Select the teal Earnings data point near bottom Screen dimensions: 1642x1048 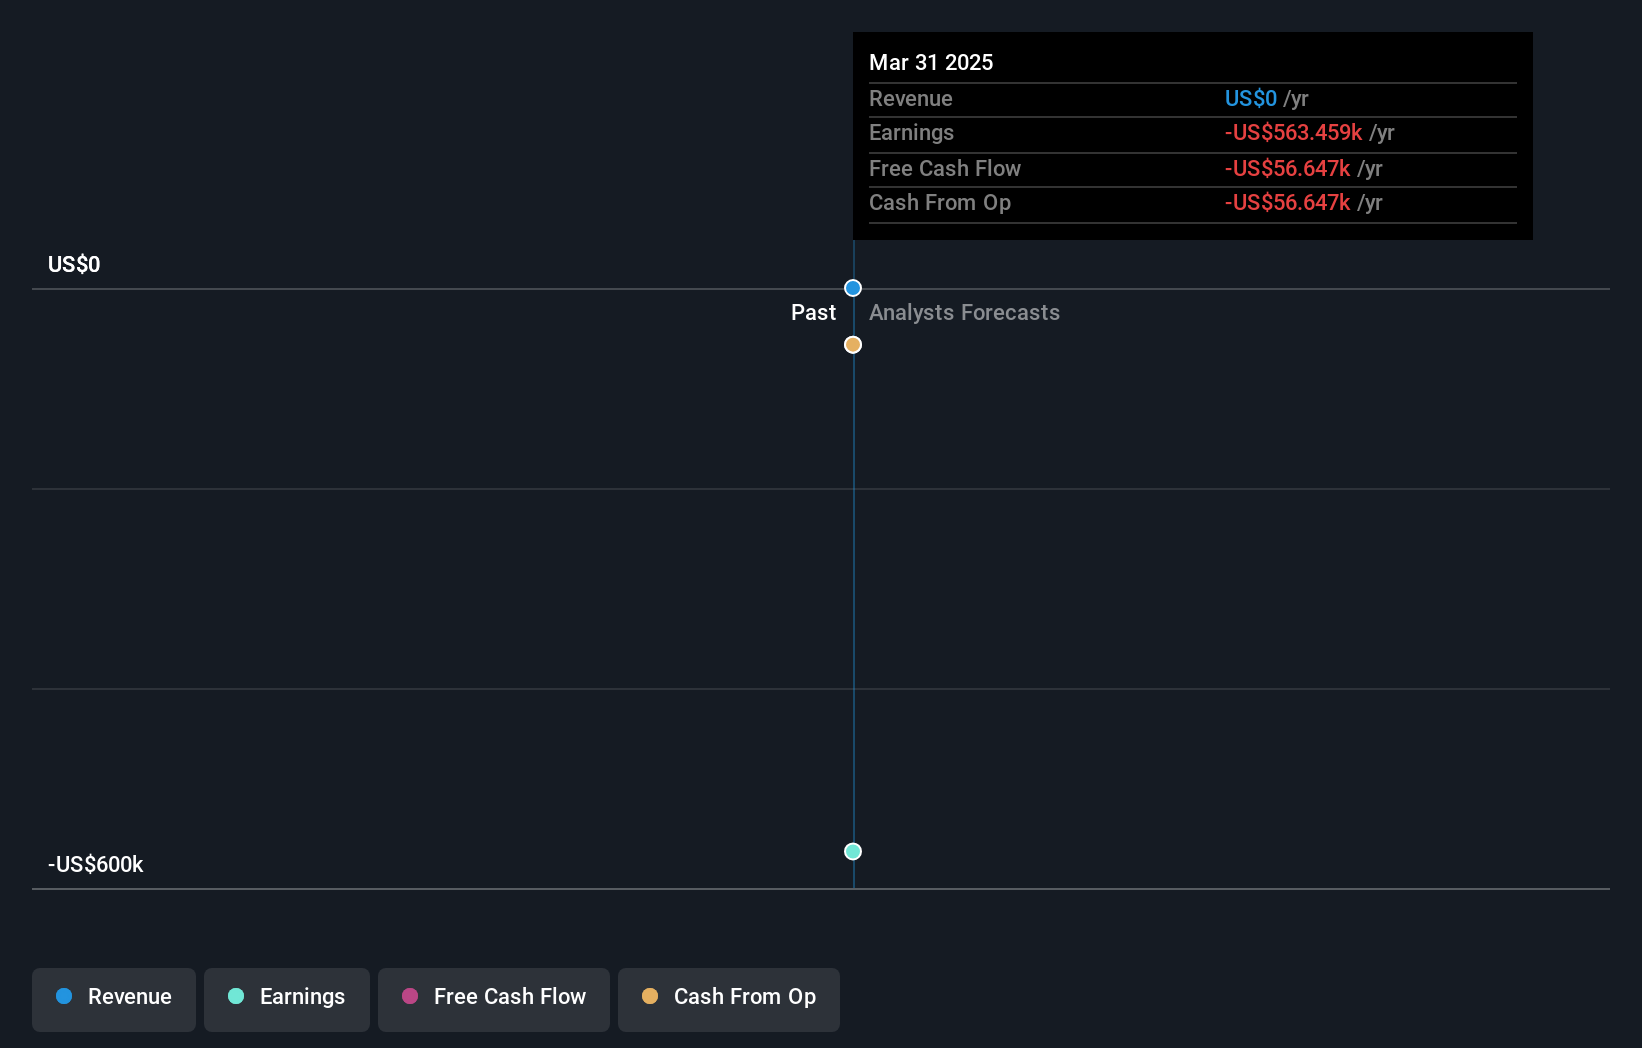tap(852, 851)
